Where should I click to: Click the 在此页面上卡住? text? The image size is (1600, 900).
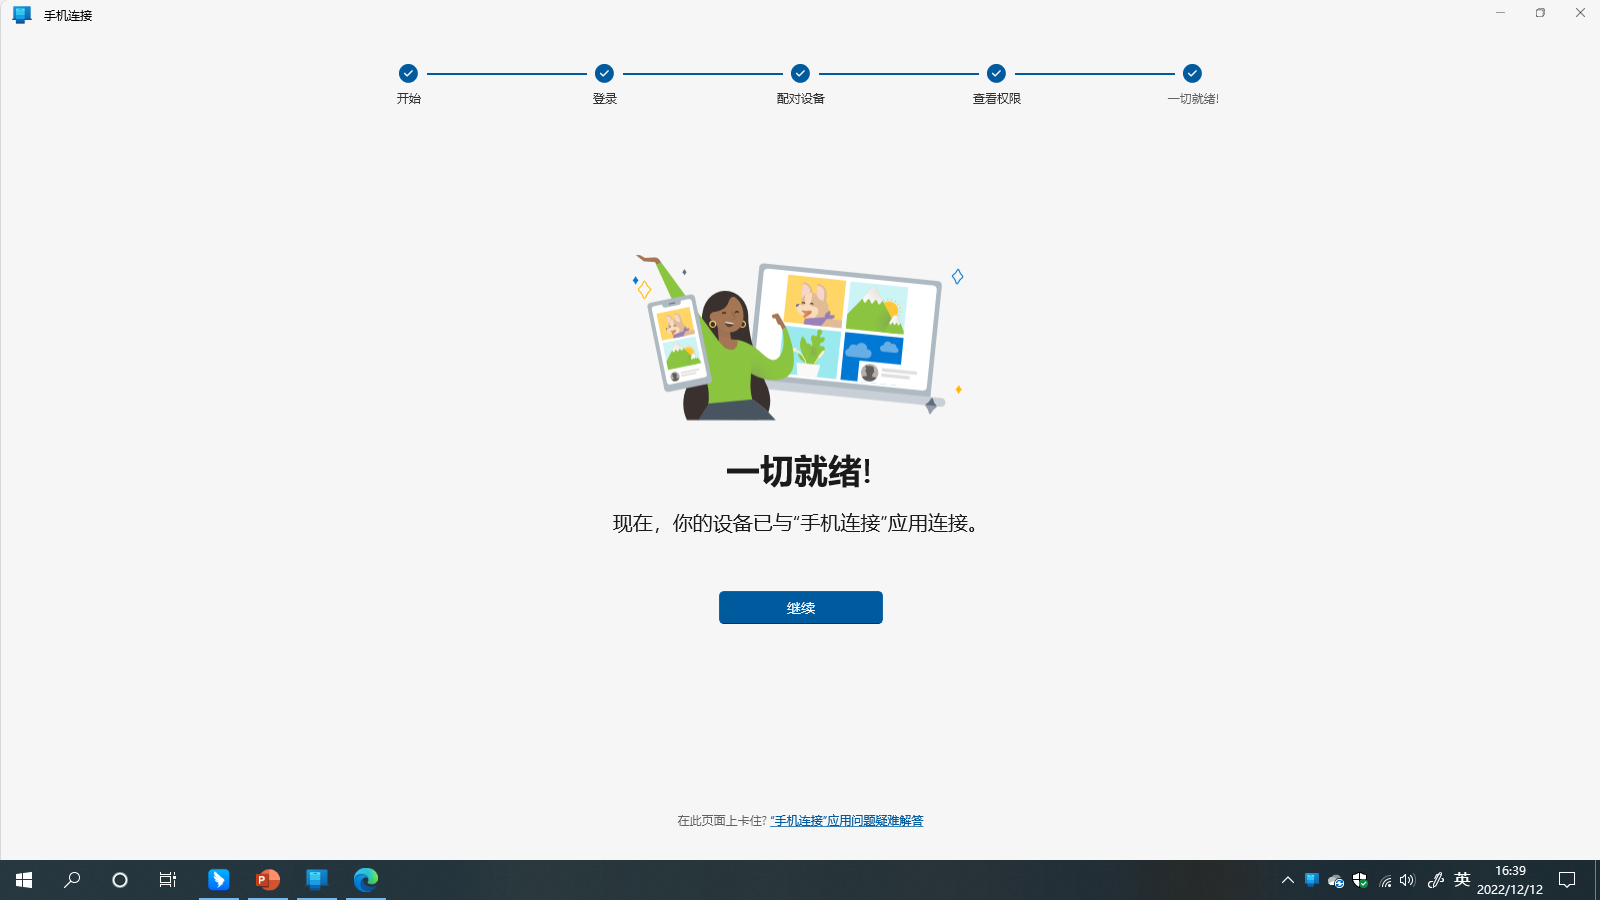[722, 821]
